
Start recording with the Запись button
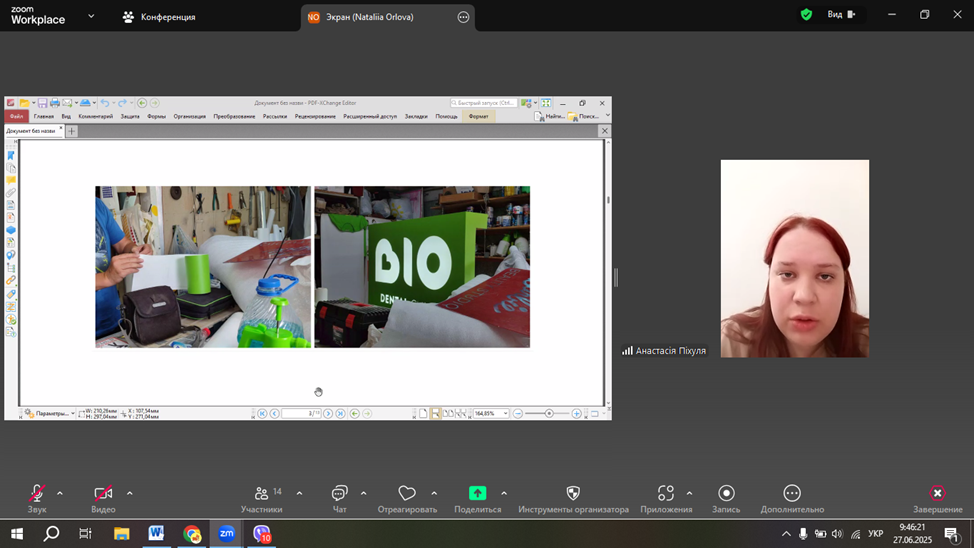pyautogui.click(x=726, y=499)
